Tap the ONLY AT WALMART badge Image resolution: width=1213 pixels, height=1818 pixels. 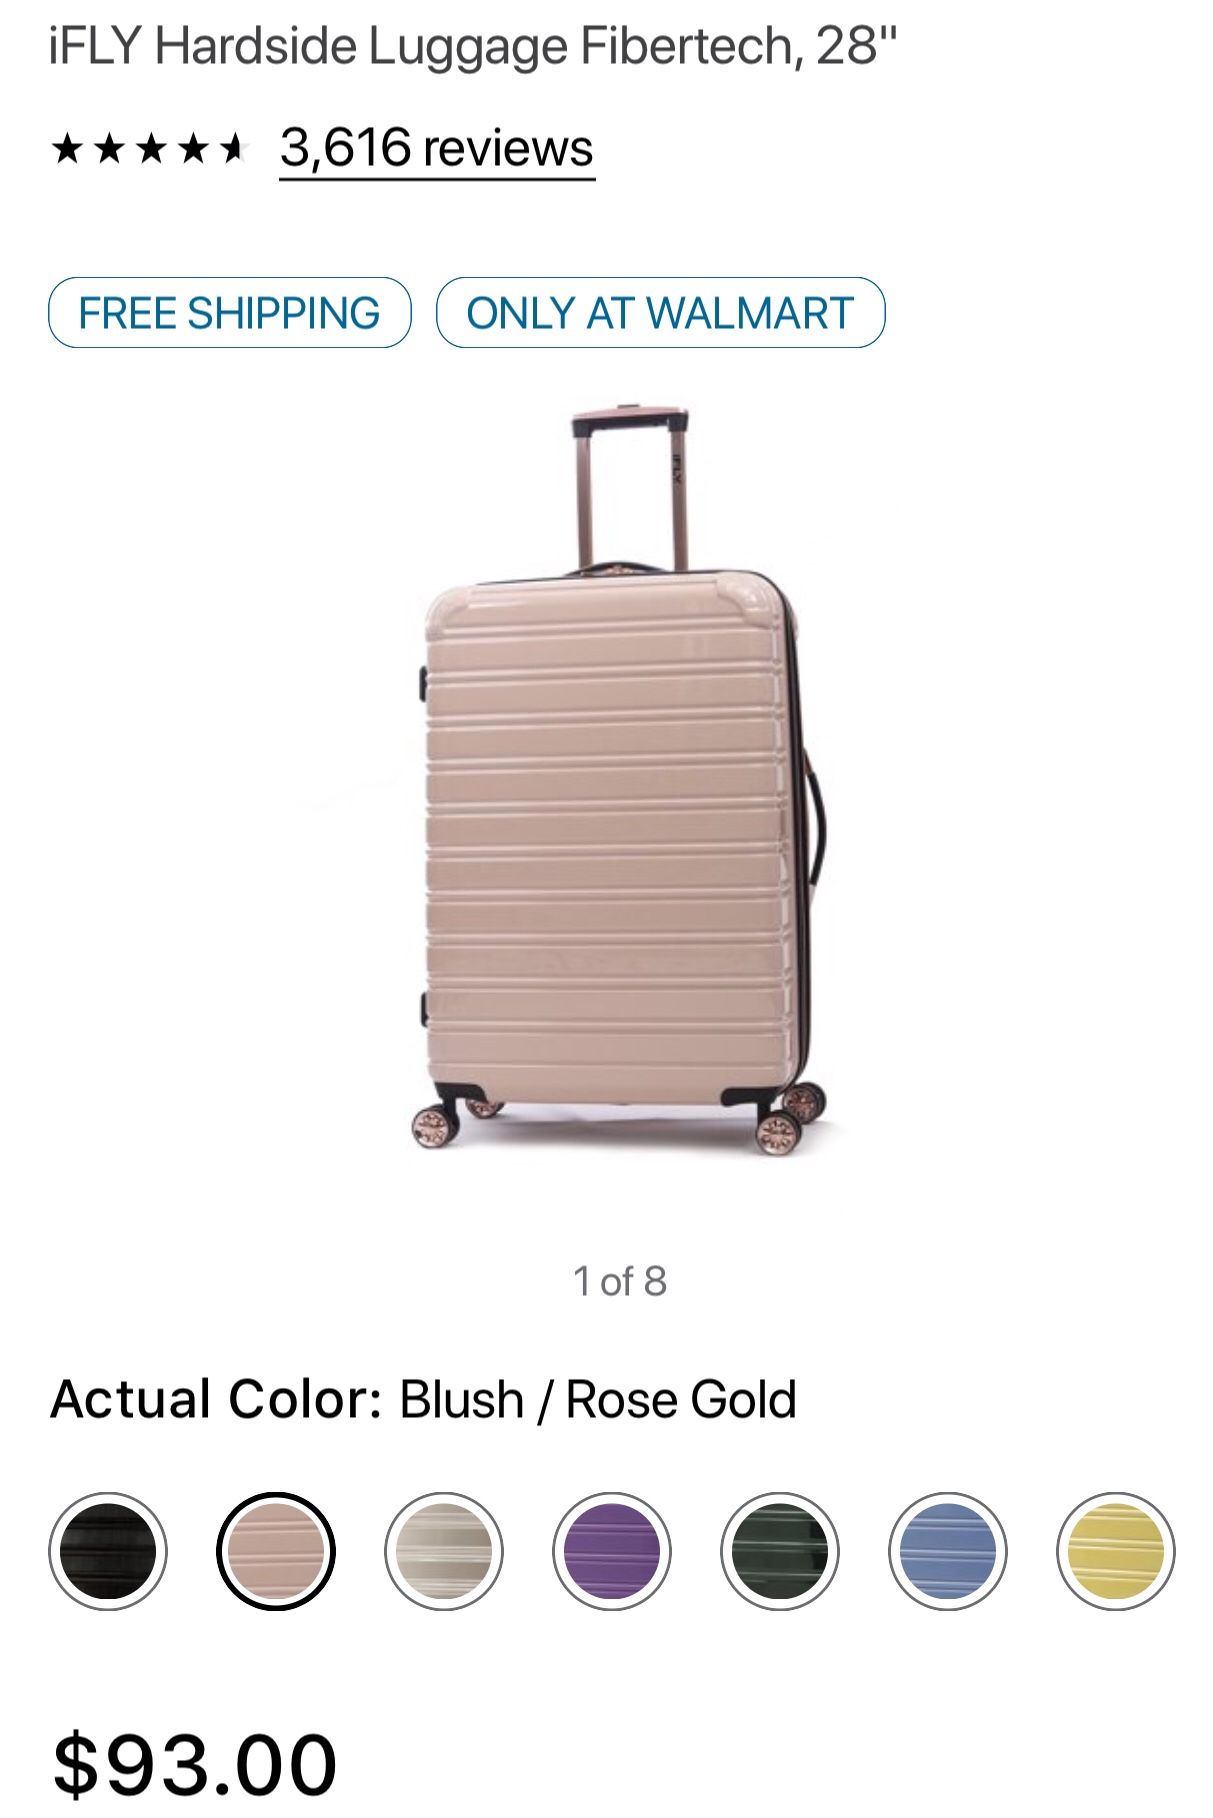click(x=660, y=313)
